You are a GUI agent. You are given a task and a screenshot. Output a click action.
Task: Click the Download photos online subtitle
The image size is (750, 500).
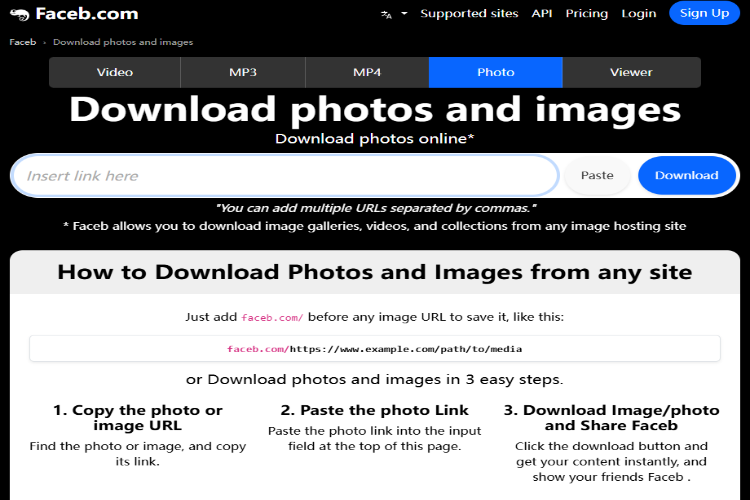[x=375, y=139]
